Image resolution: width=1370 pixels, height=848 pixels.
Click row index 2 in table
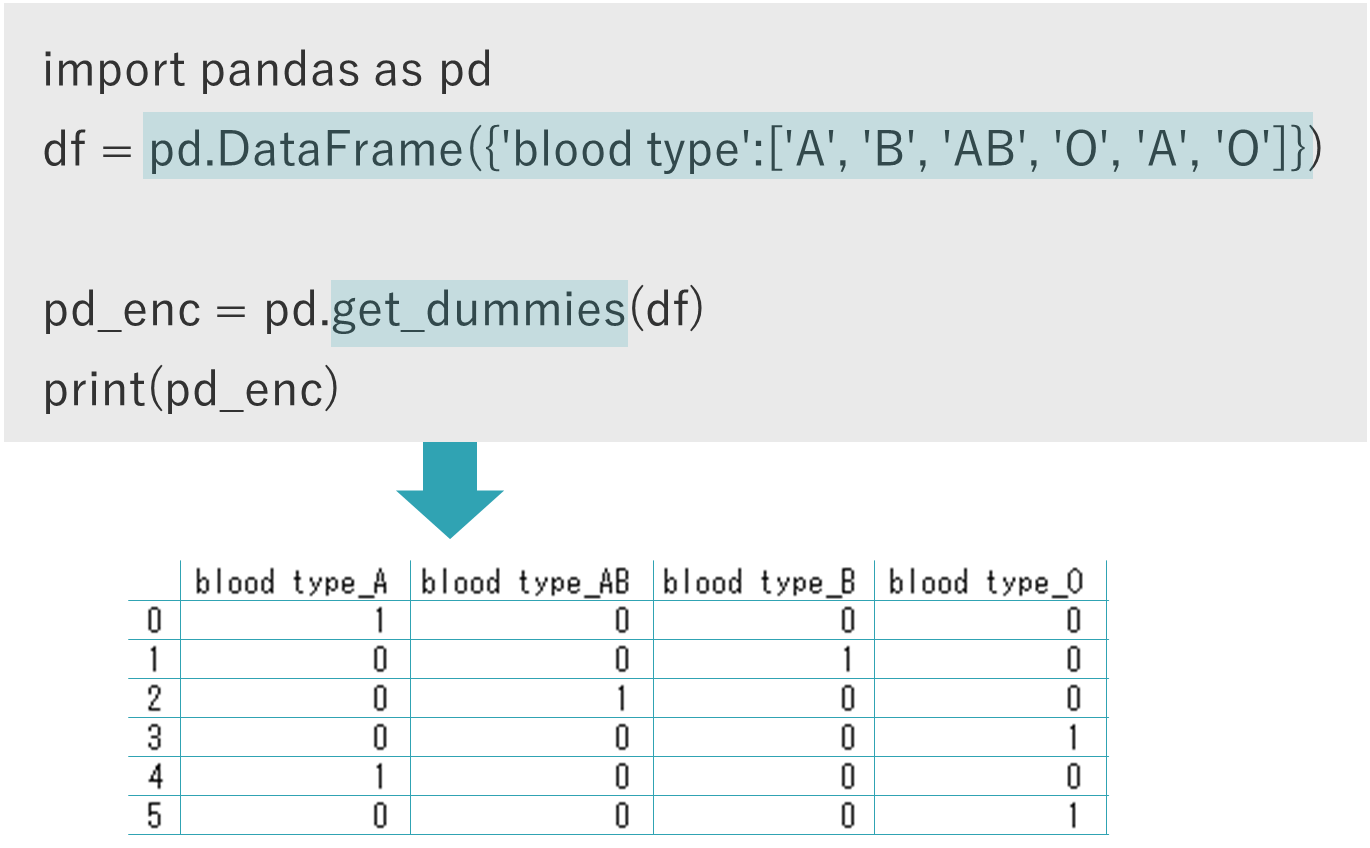pyautogui.click(x=154, y=699)
